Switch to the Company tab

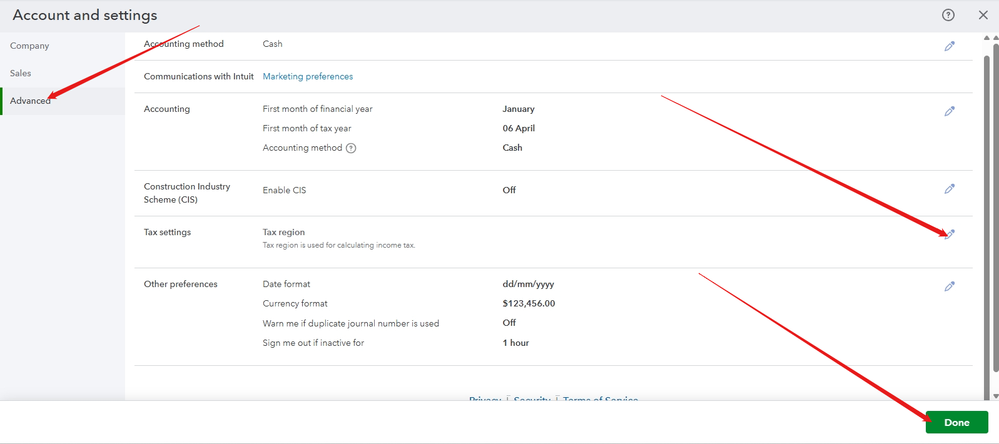point(29,46)
